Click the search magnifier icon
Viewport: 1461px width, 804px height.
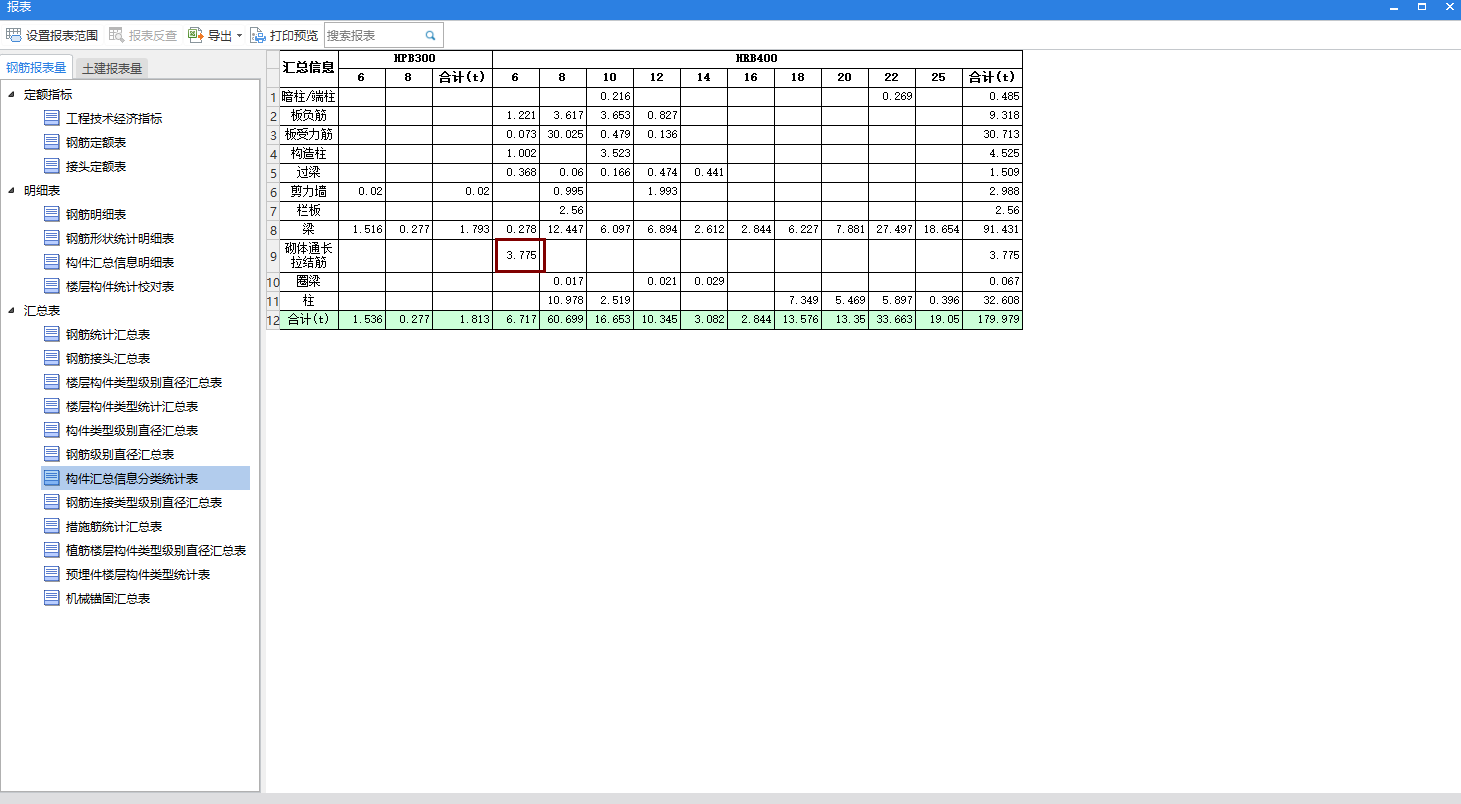430,35
